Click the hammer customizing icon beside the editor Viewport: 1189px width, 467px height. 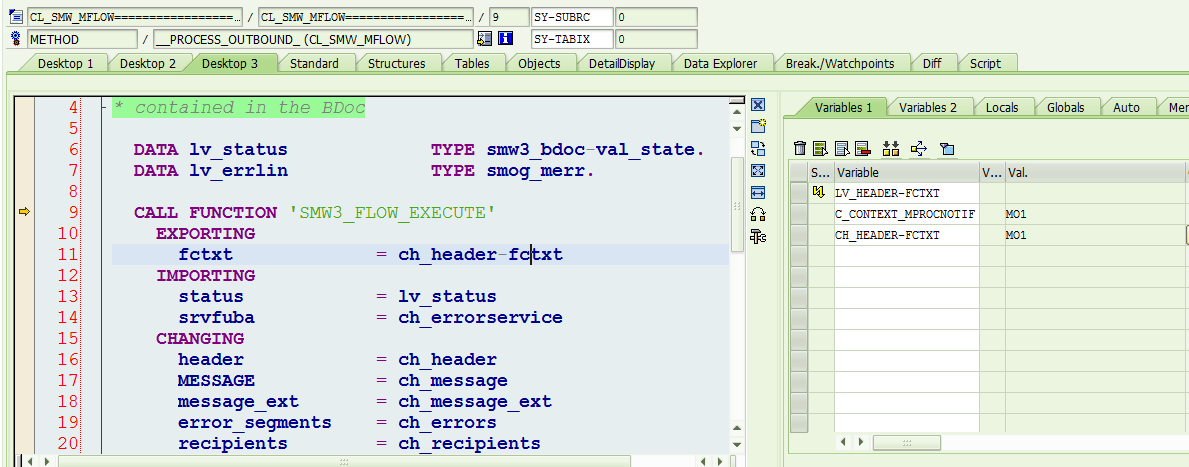758,237
